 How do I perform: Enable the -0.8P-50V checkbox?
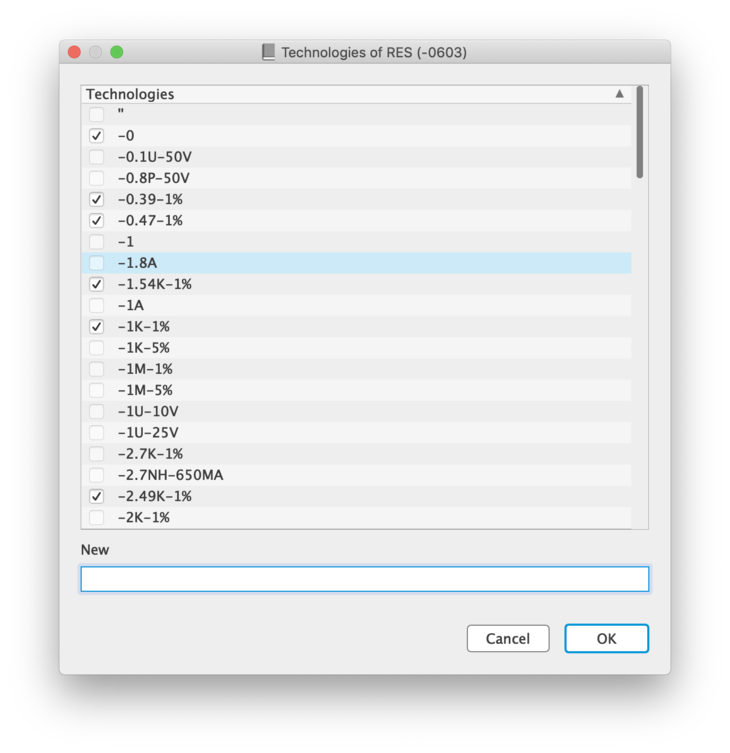pyautogui.click(x=97, y=178)
